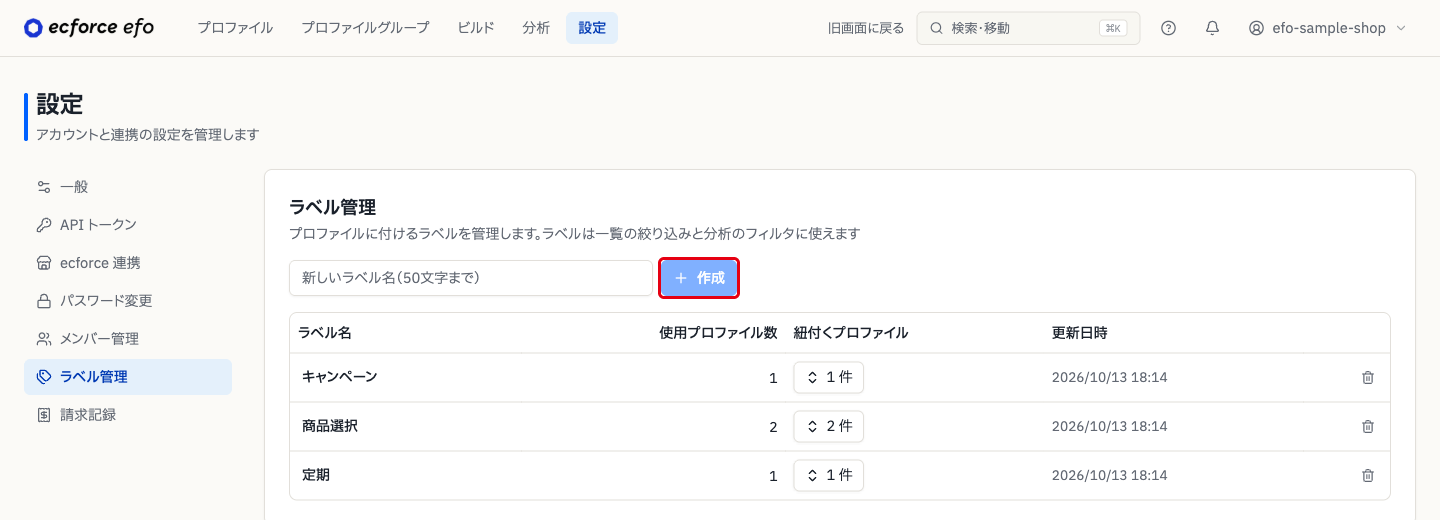
Task: Go to the プロファイル tab
Action: 235,28
